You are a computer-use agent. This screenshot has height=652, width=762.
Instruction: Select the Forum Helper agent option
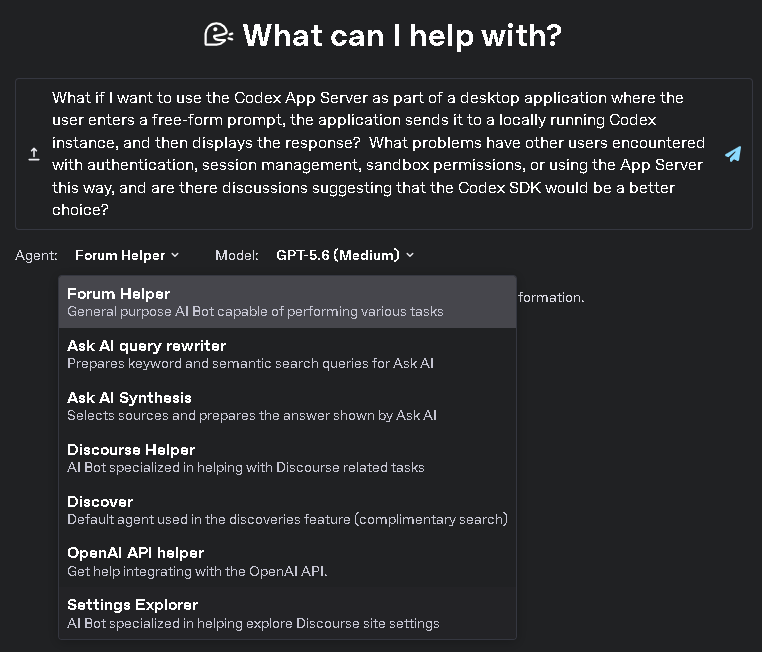[x=287, y=302]
